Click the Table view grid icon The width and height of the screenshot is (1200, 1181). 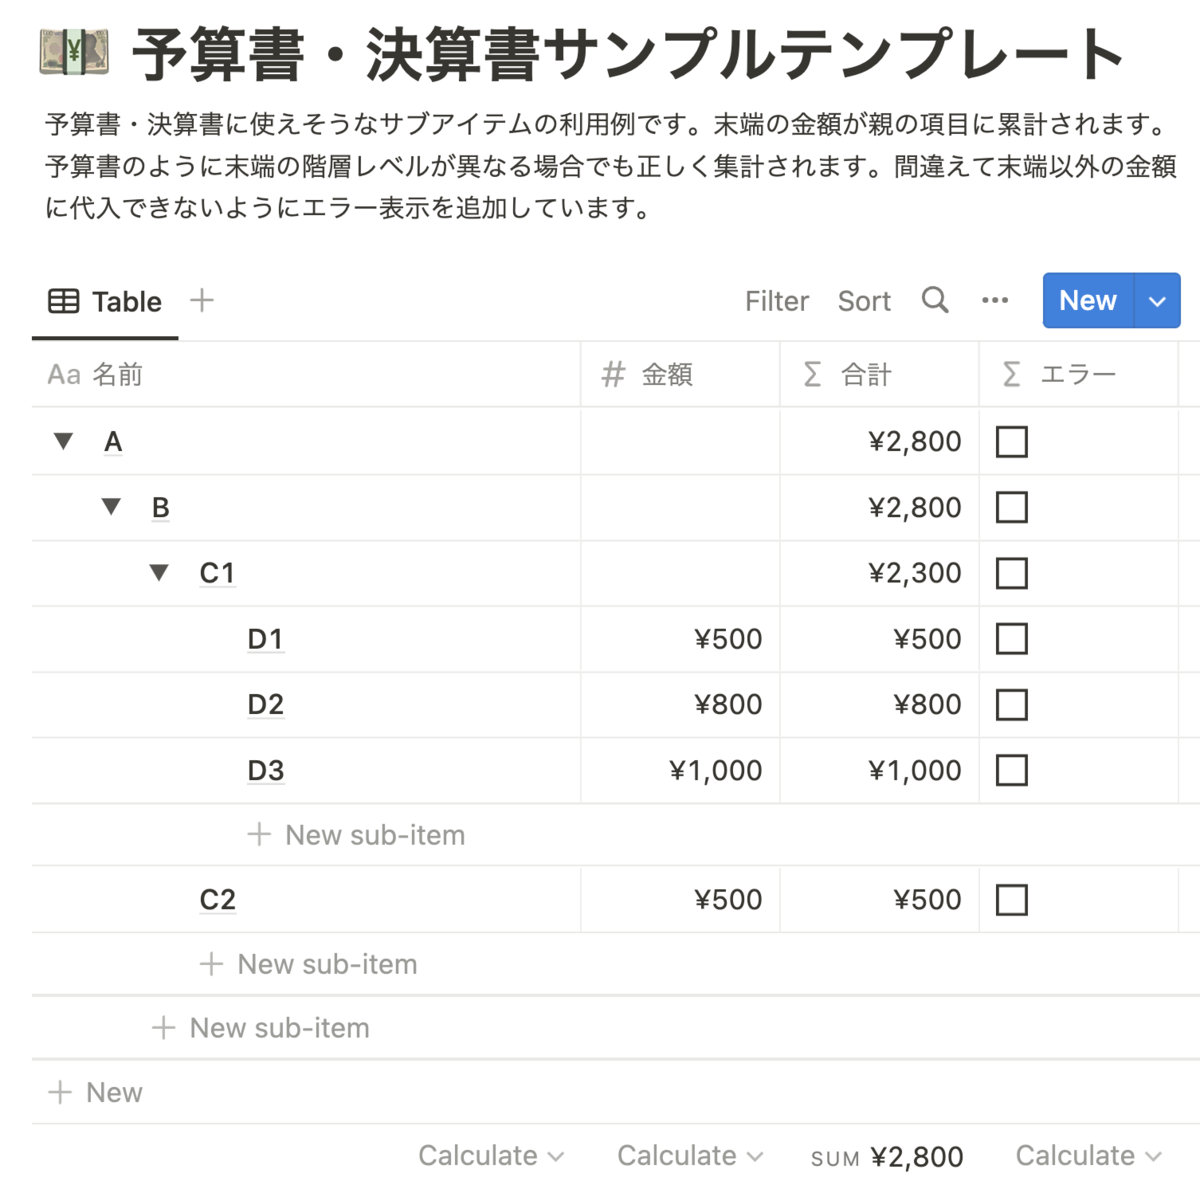(x=62, y=300)
